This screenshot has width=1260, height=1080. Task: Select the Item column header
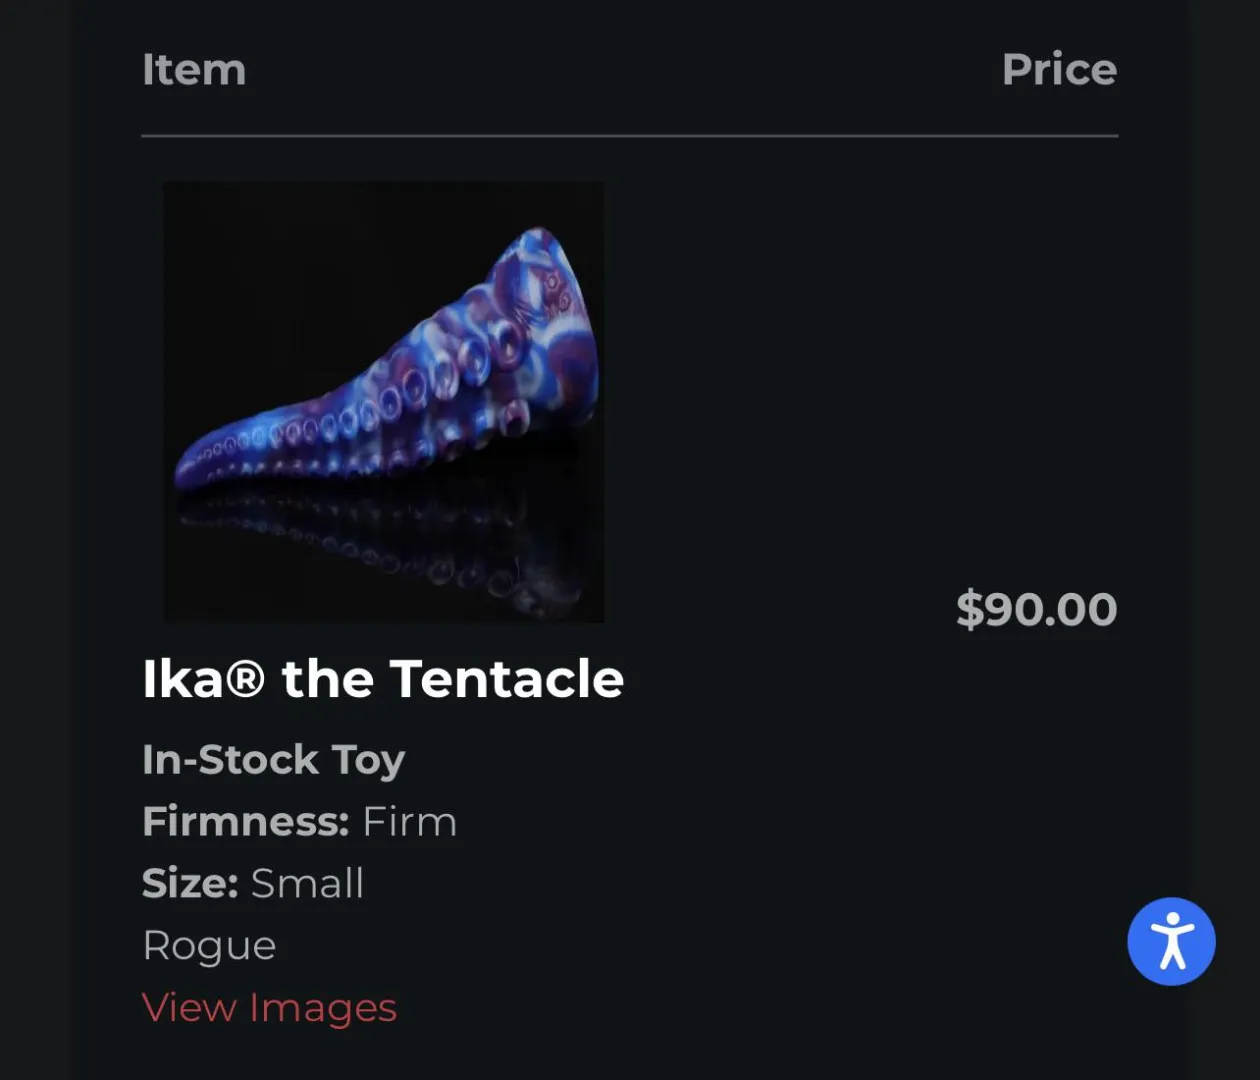[194, 70]
